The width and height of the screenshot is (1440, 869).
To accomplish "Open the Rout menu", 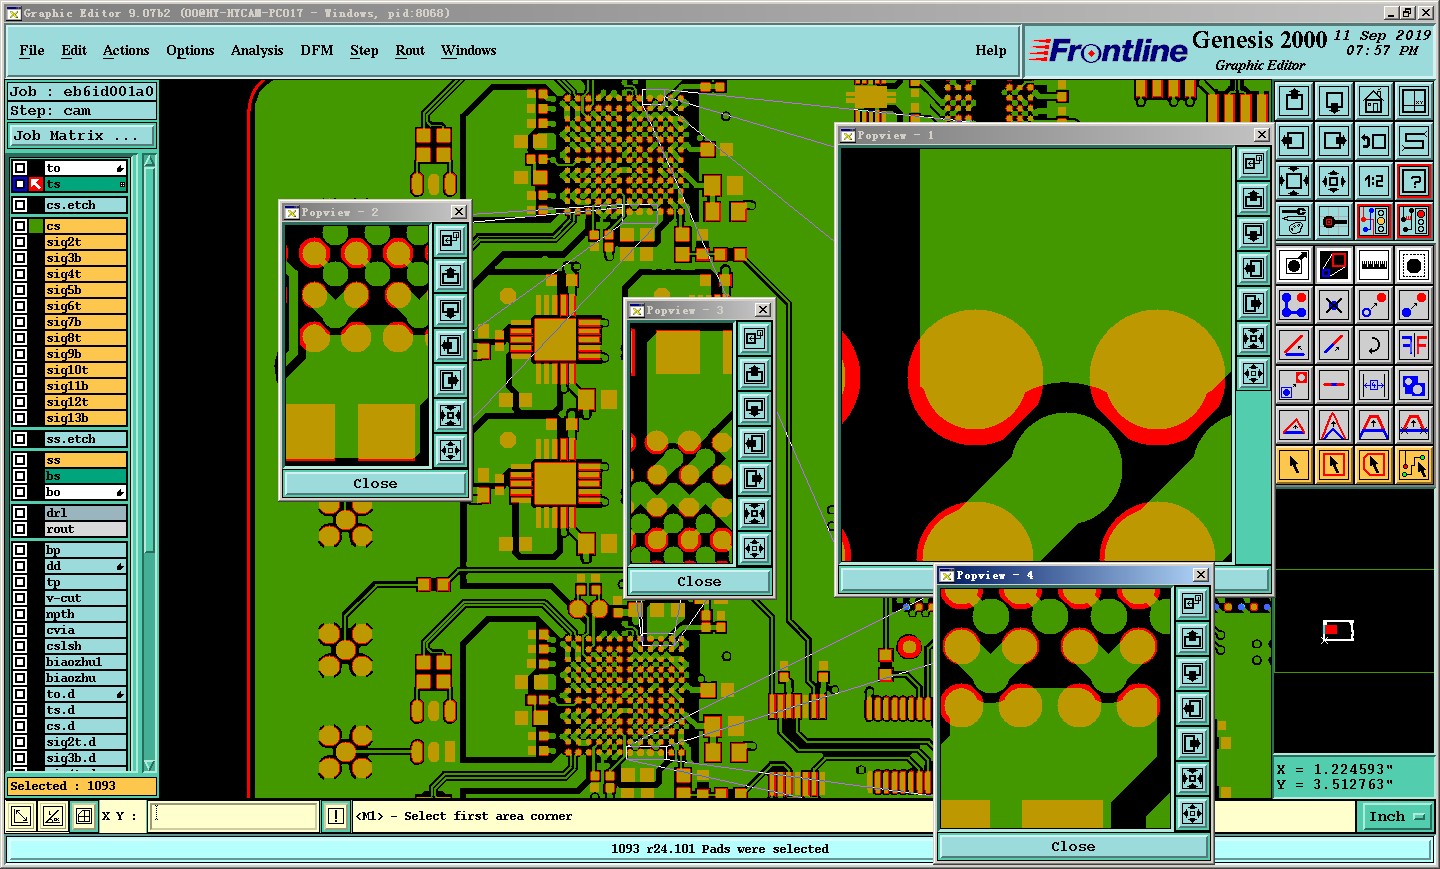I will (x=410, y=51).
